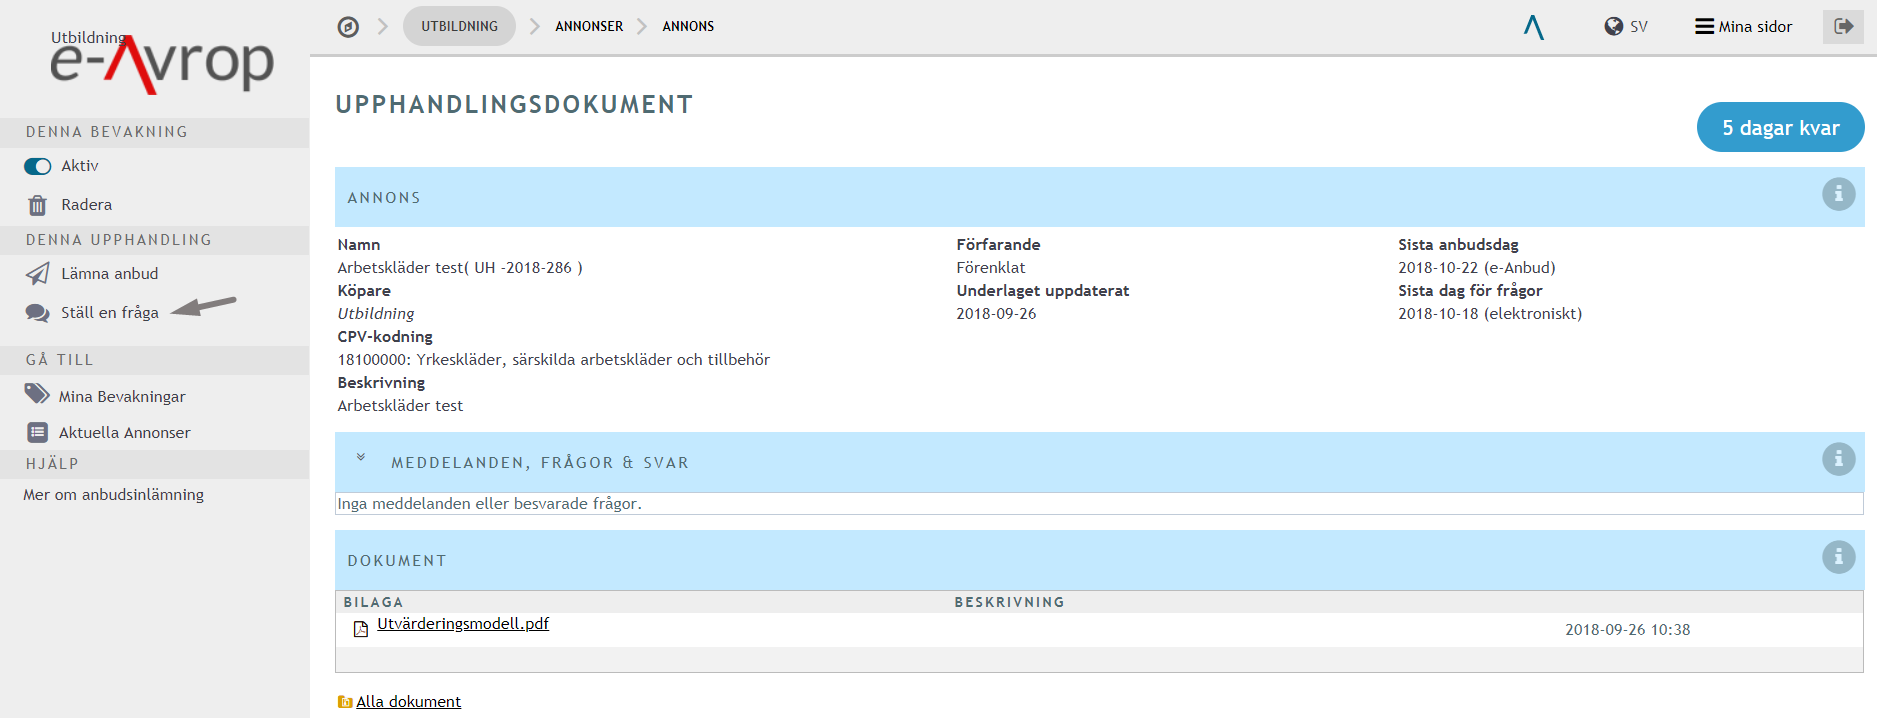Click the BILAGA column header
This screenshot has width=1877, height=718.
[373, 602]
